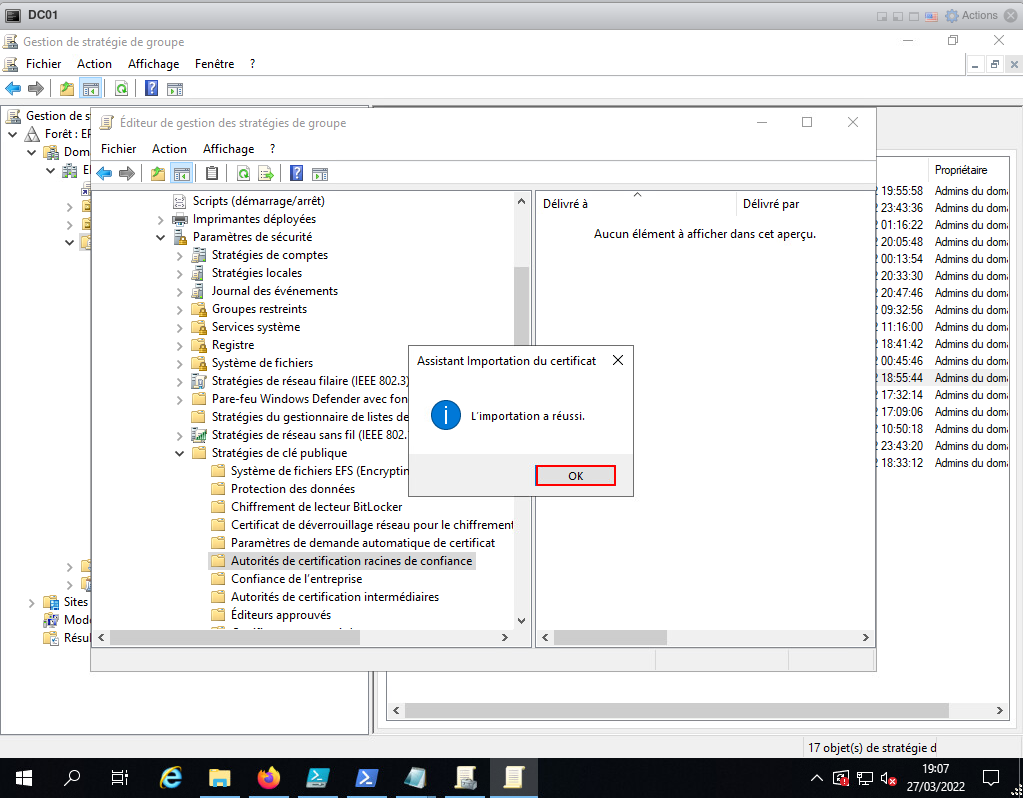
Task: Click the Up one level folder icon in the editor toolbar
Action: coord(158,174)
